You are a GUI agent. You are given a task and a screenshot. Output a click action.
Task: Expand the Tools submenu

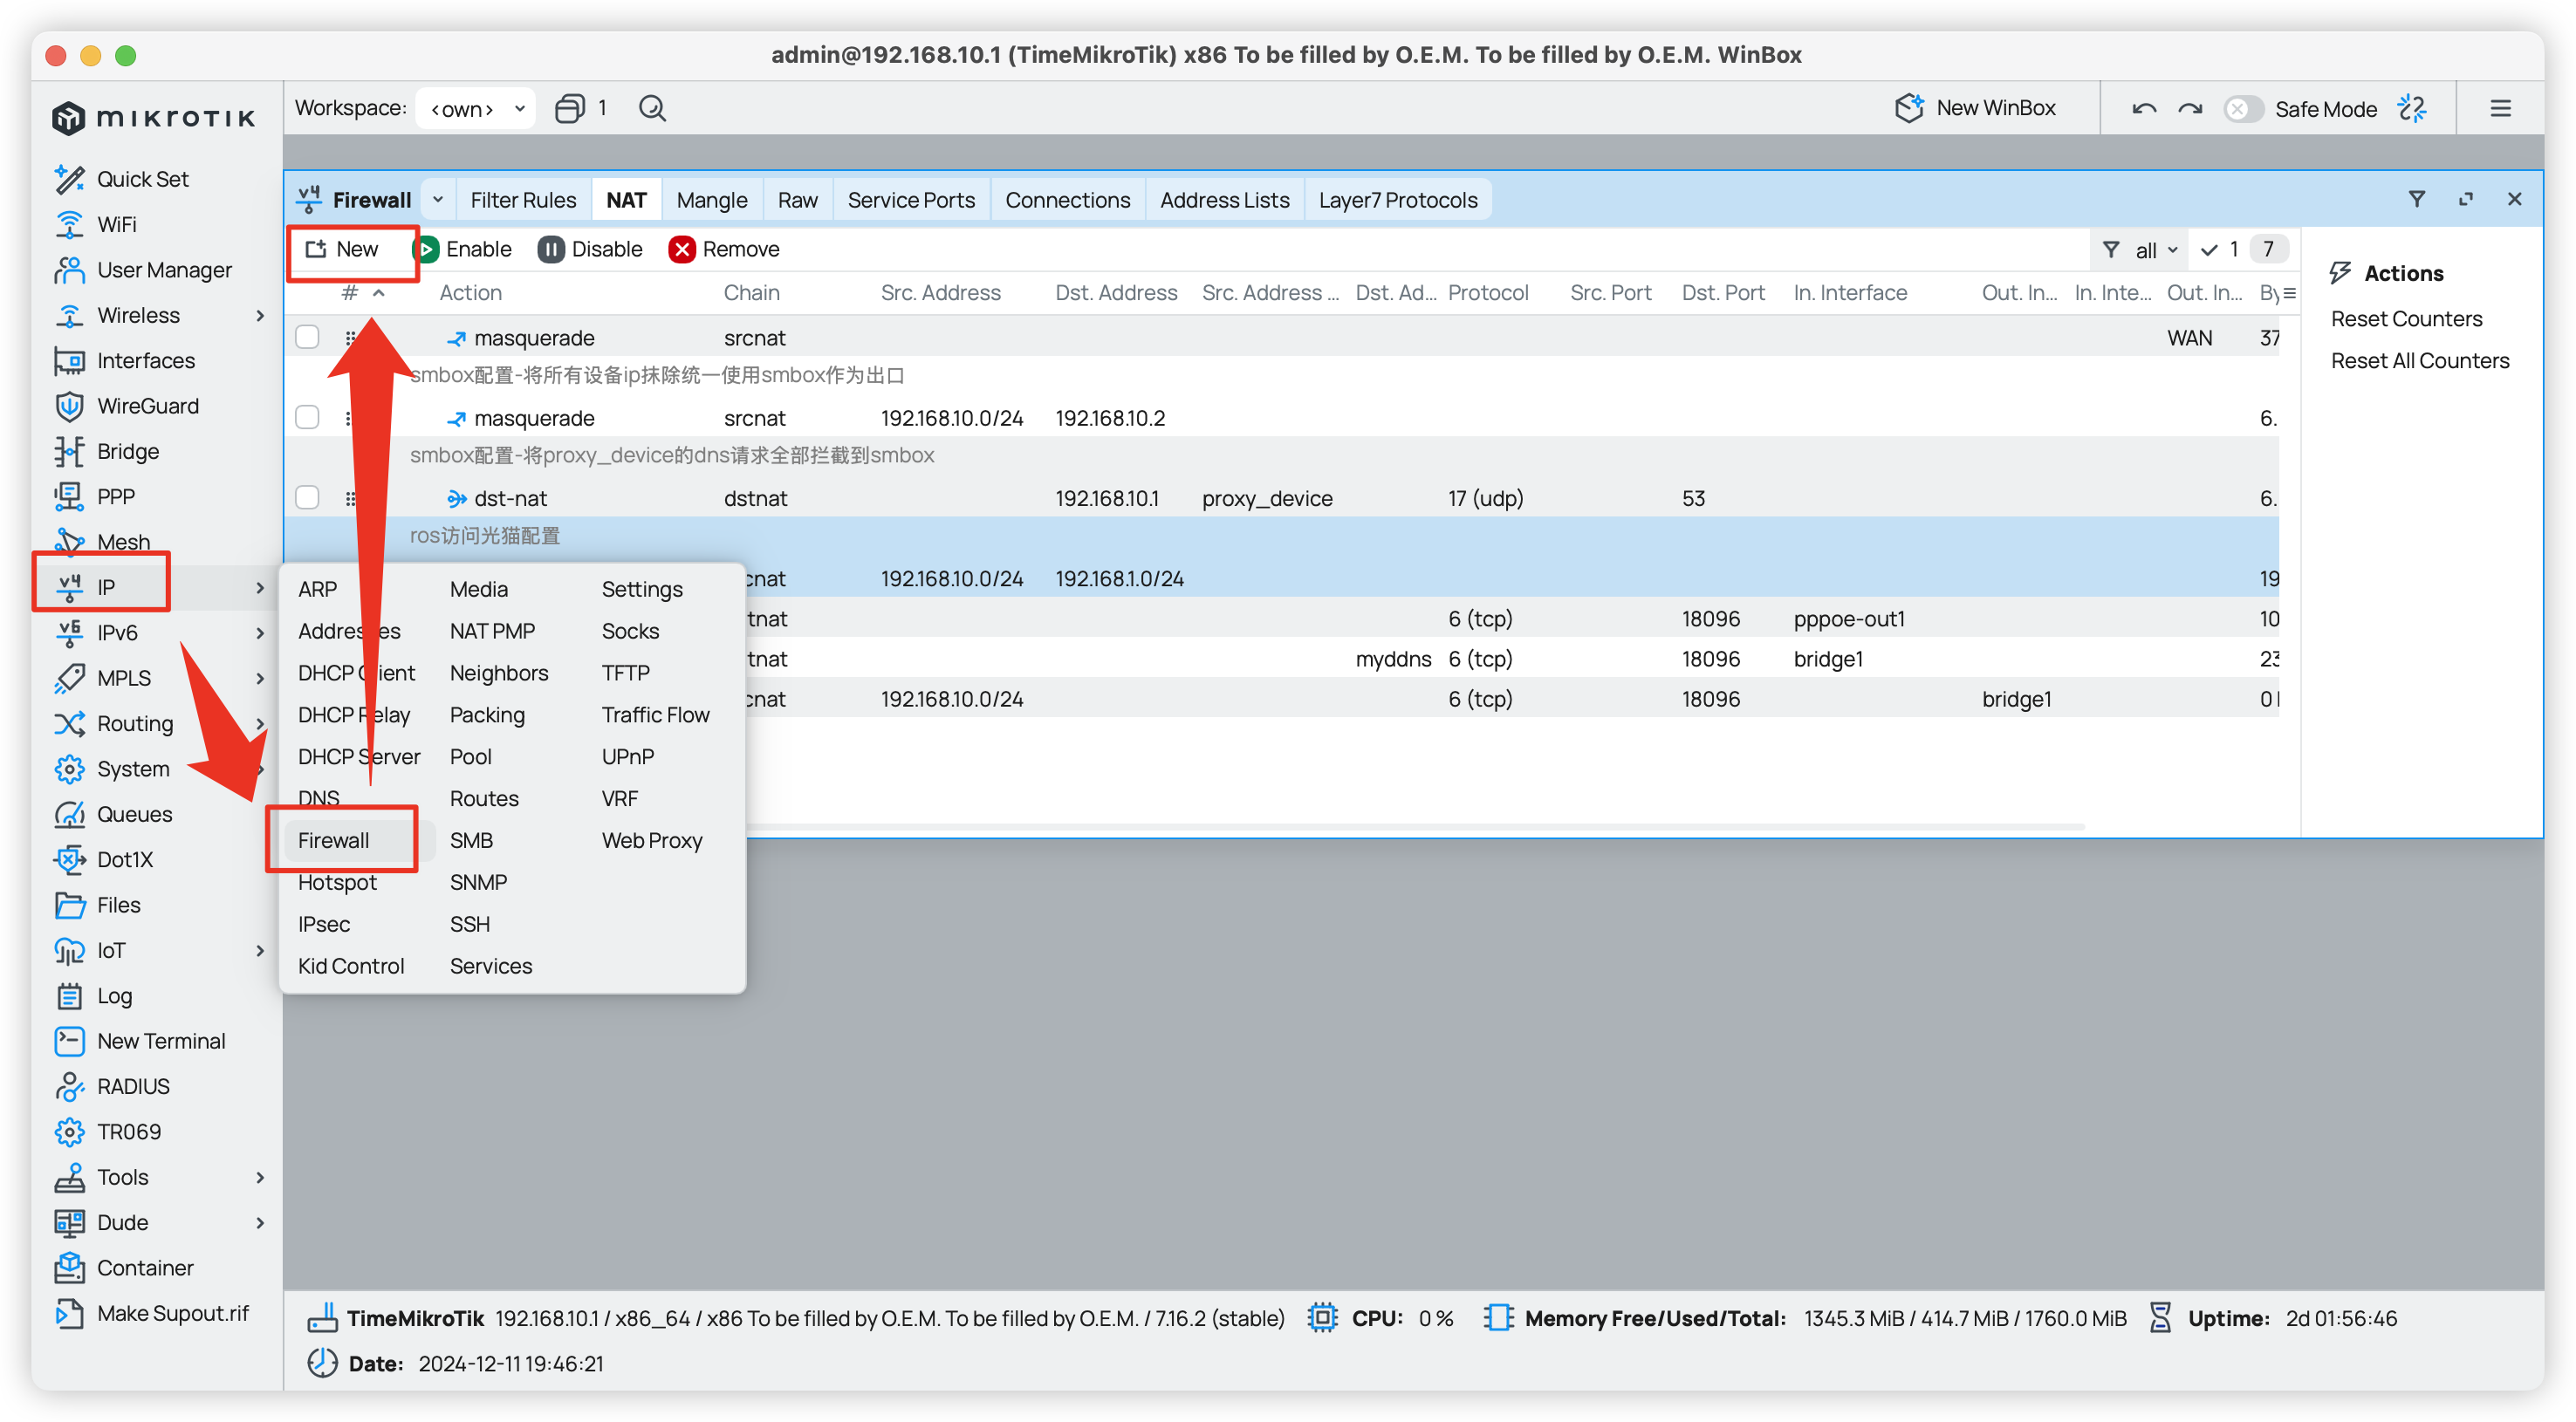[260, 1177]
